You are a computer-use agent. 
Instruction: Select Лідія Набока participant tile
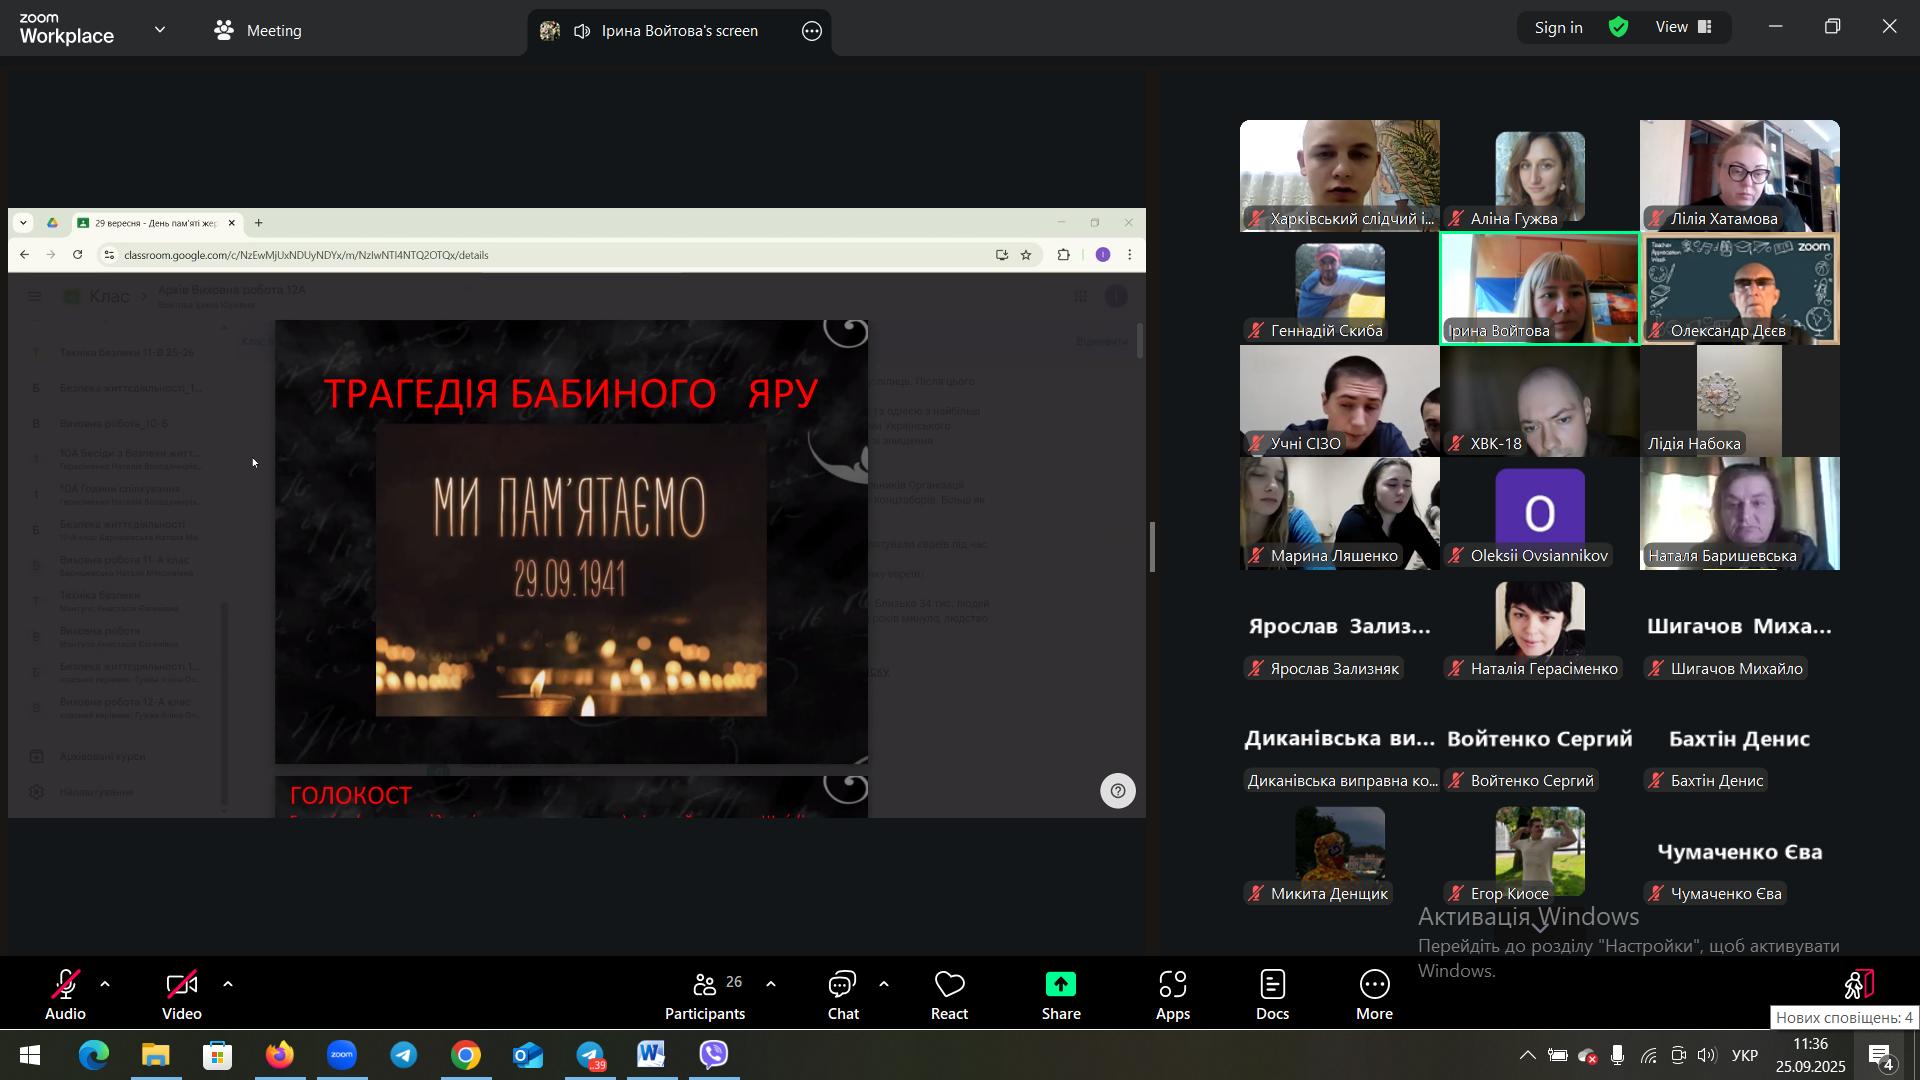[x=1740, y=401]
